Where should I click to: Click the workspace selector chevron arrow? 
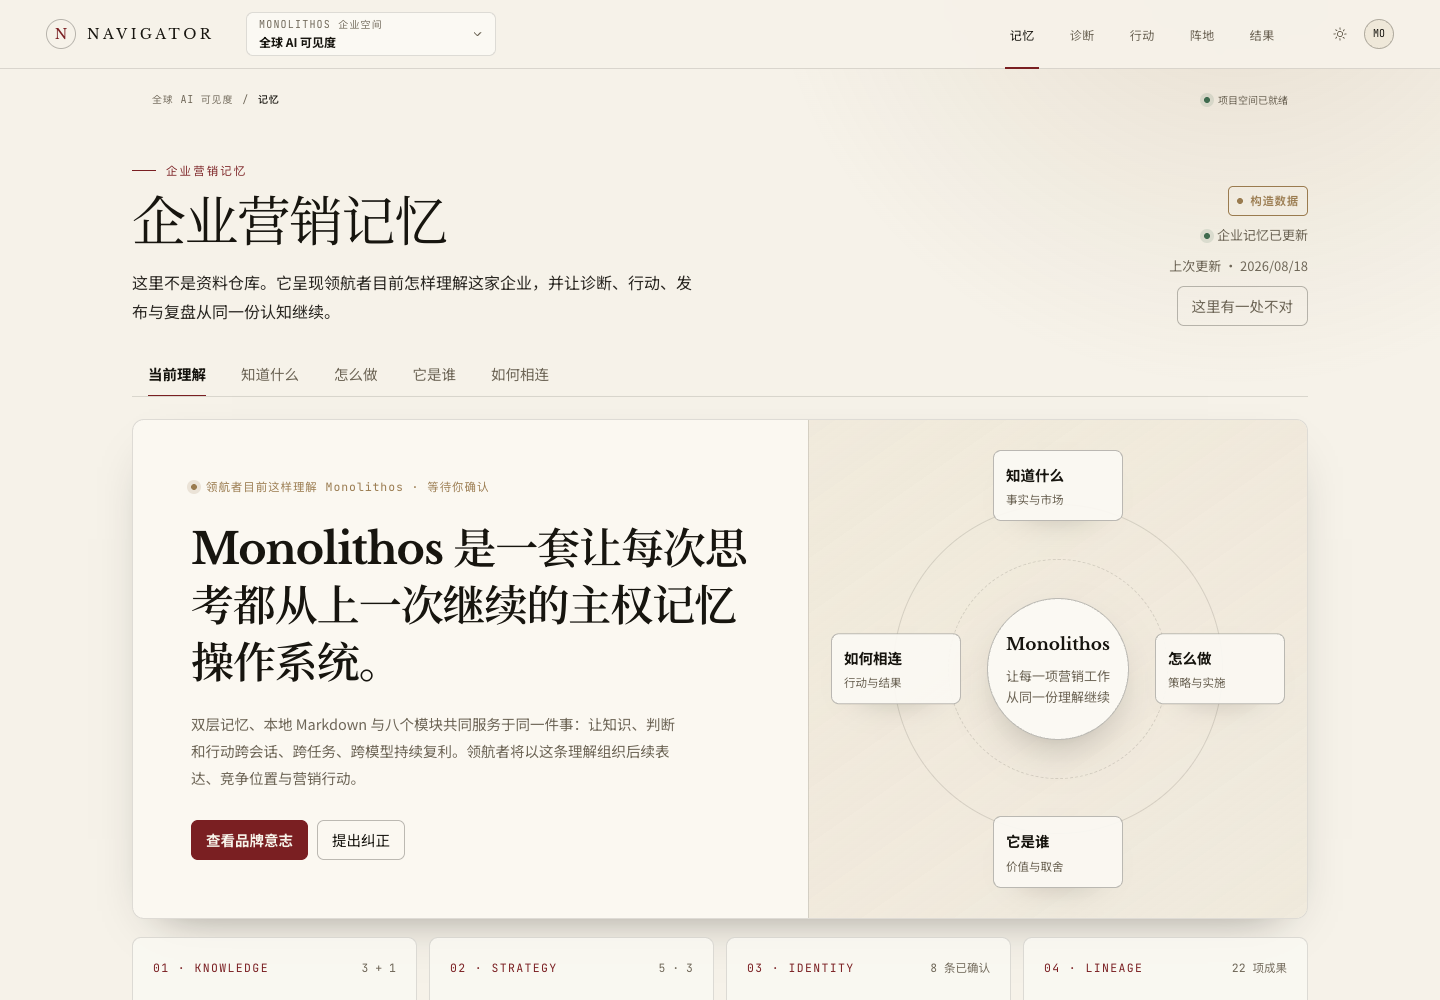pos(477,34)
